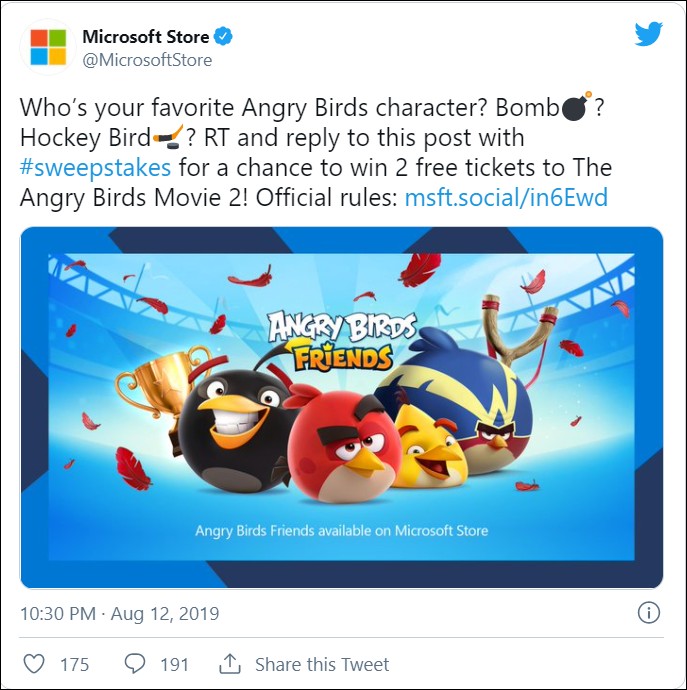
Task: Click the blue verified badge
Action: click(225, 37)
